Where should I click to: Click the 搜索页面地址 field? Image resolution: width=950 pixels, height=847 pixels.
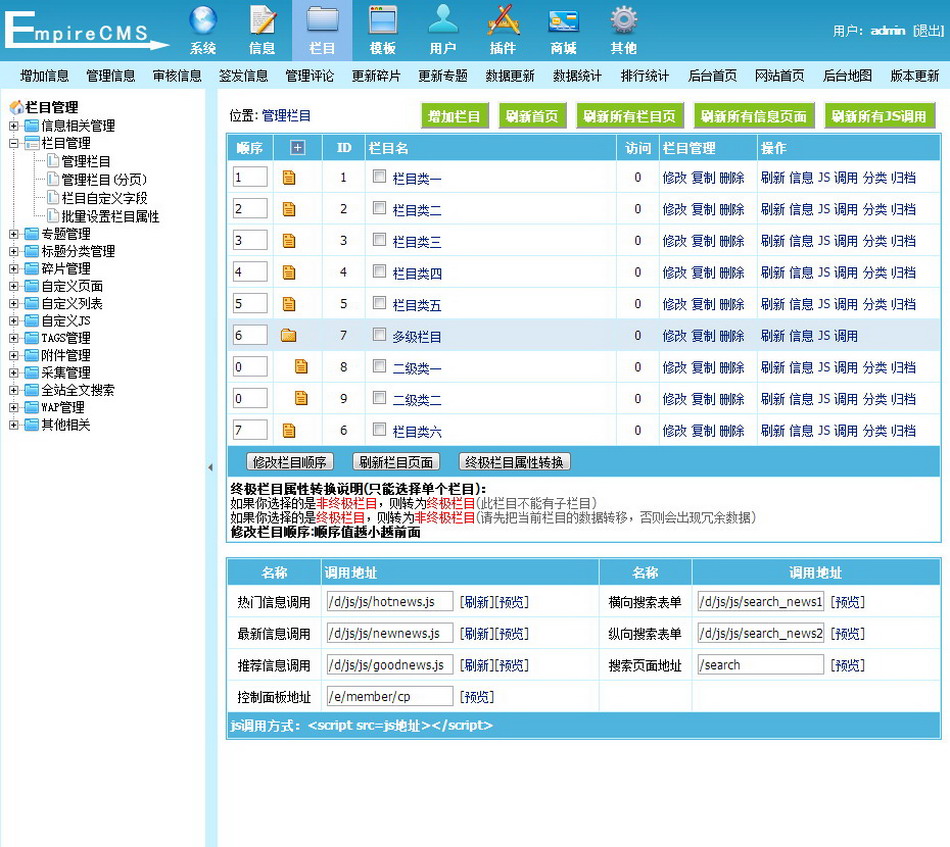[x=760, y=665]
